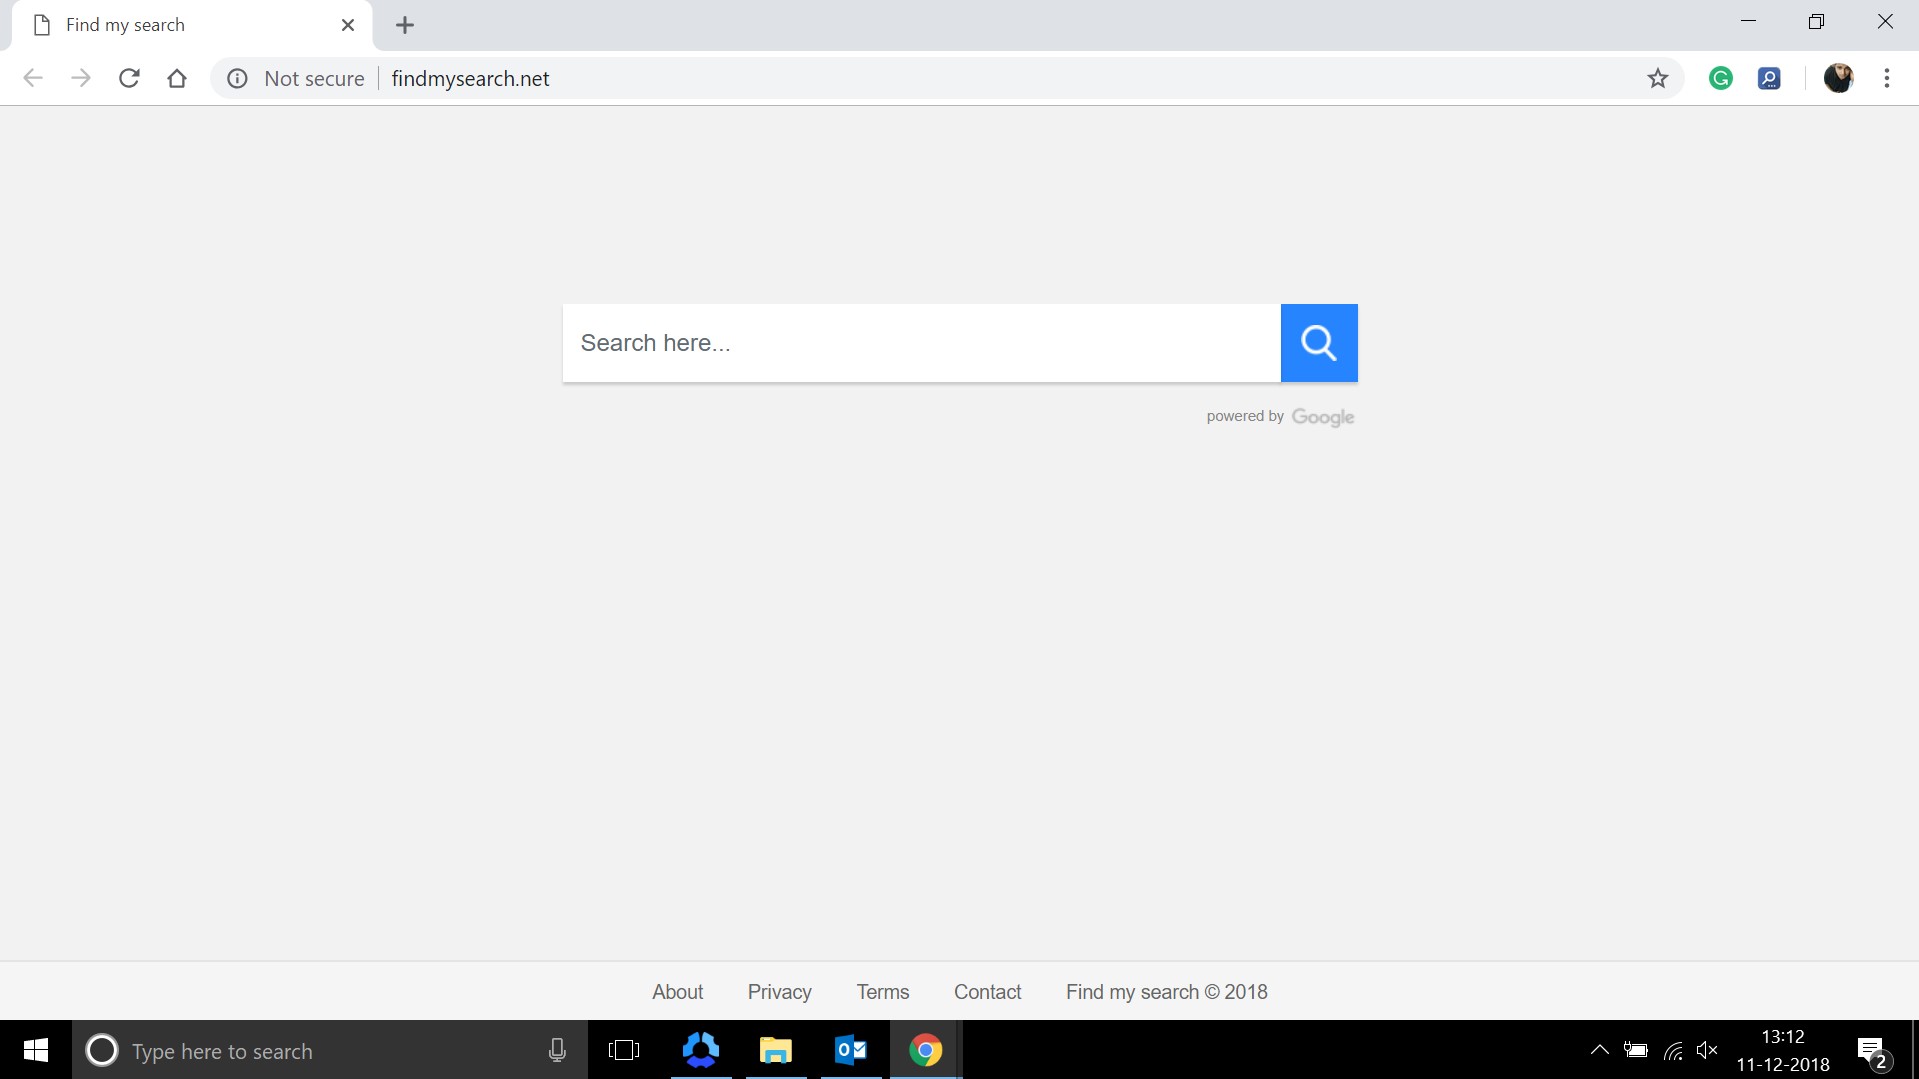
Task: Activate Cortana voice search microphone
Action: click(556, 1050)
